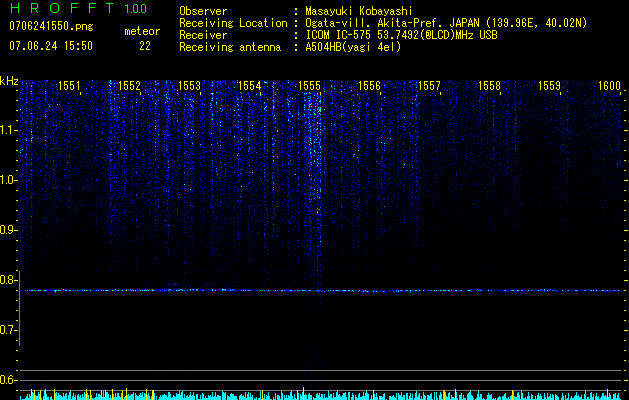This screenshot has height=400, width=629.
Task: Click the 1553 time marker
Action: click(189, 85)
